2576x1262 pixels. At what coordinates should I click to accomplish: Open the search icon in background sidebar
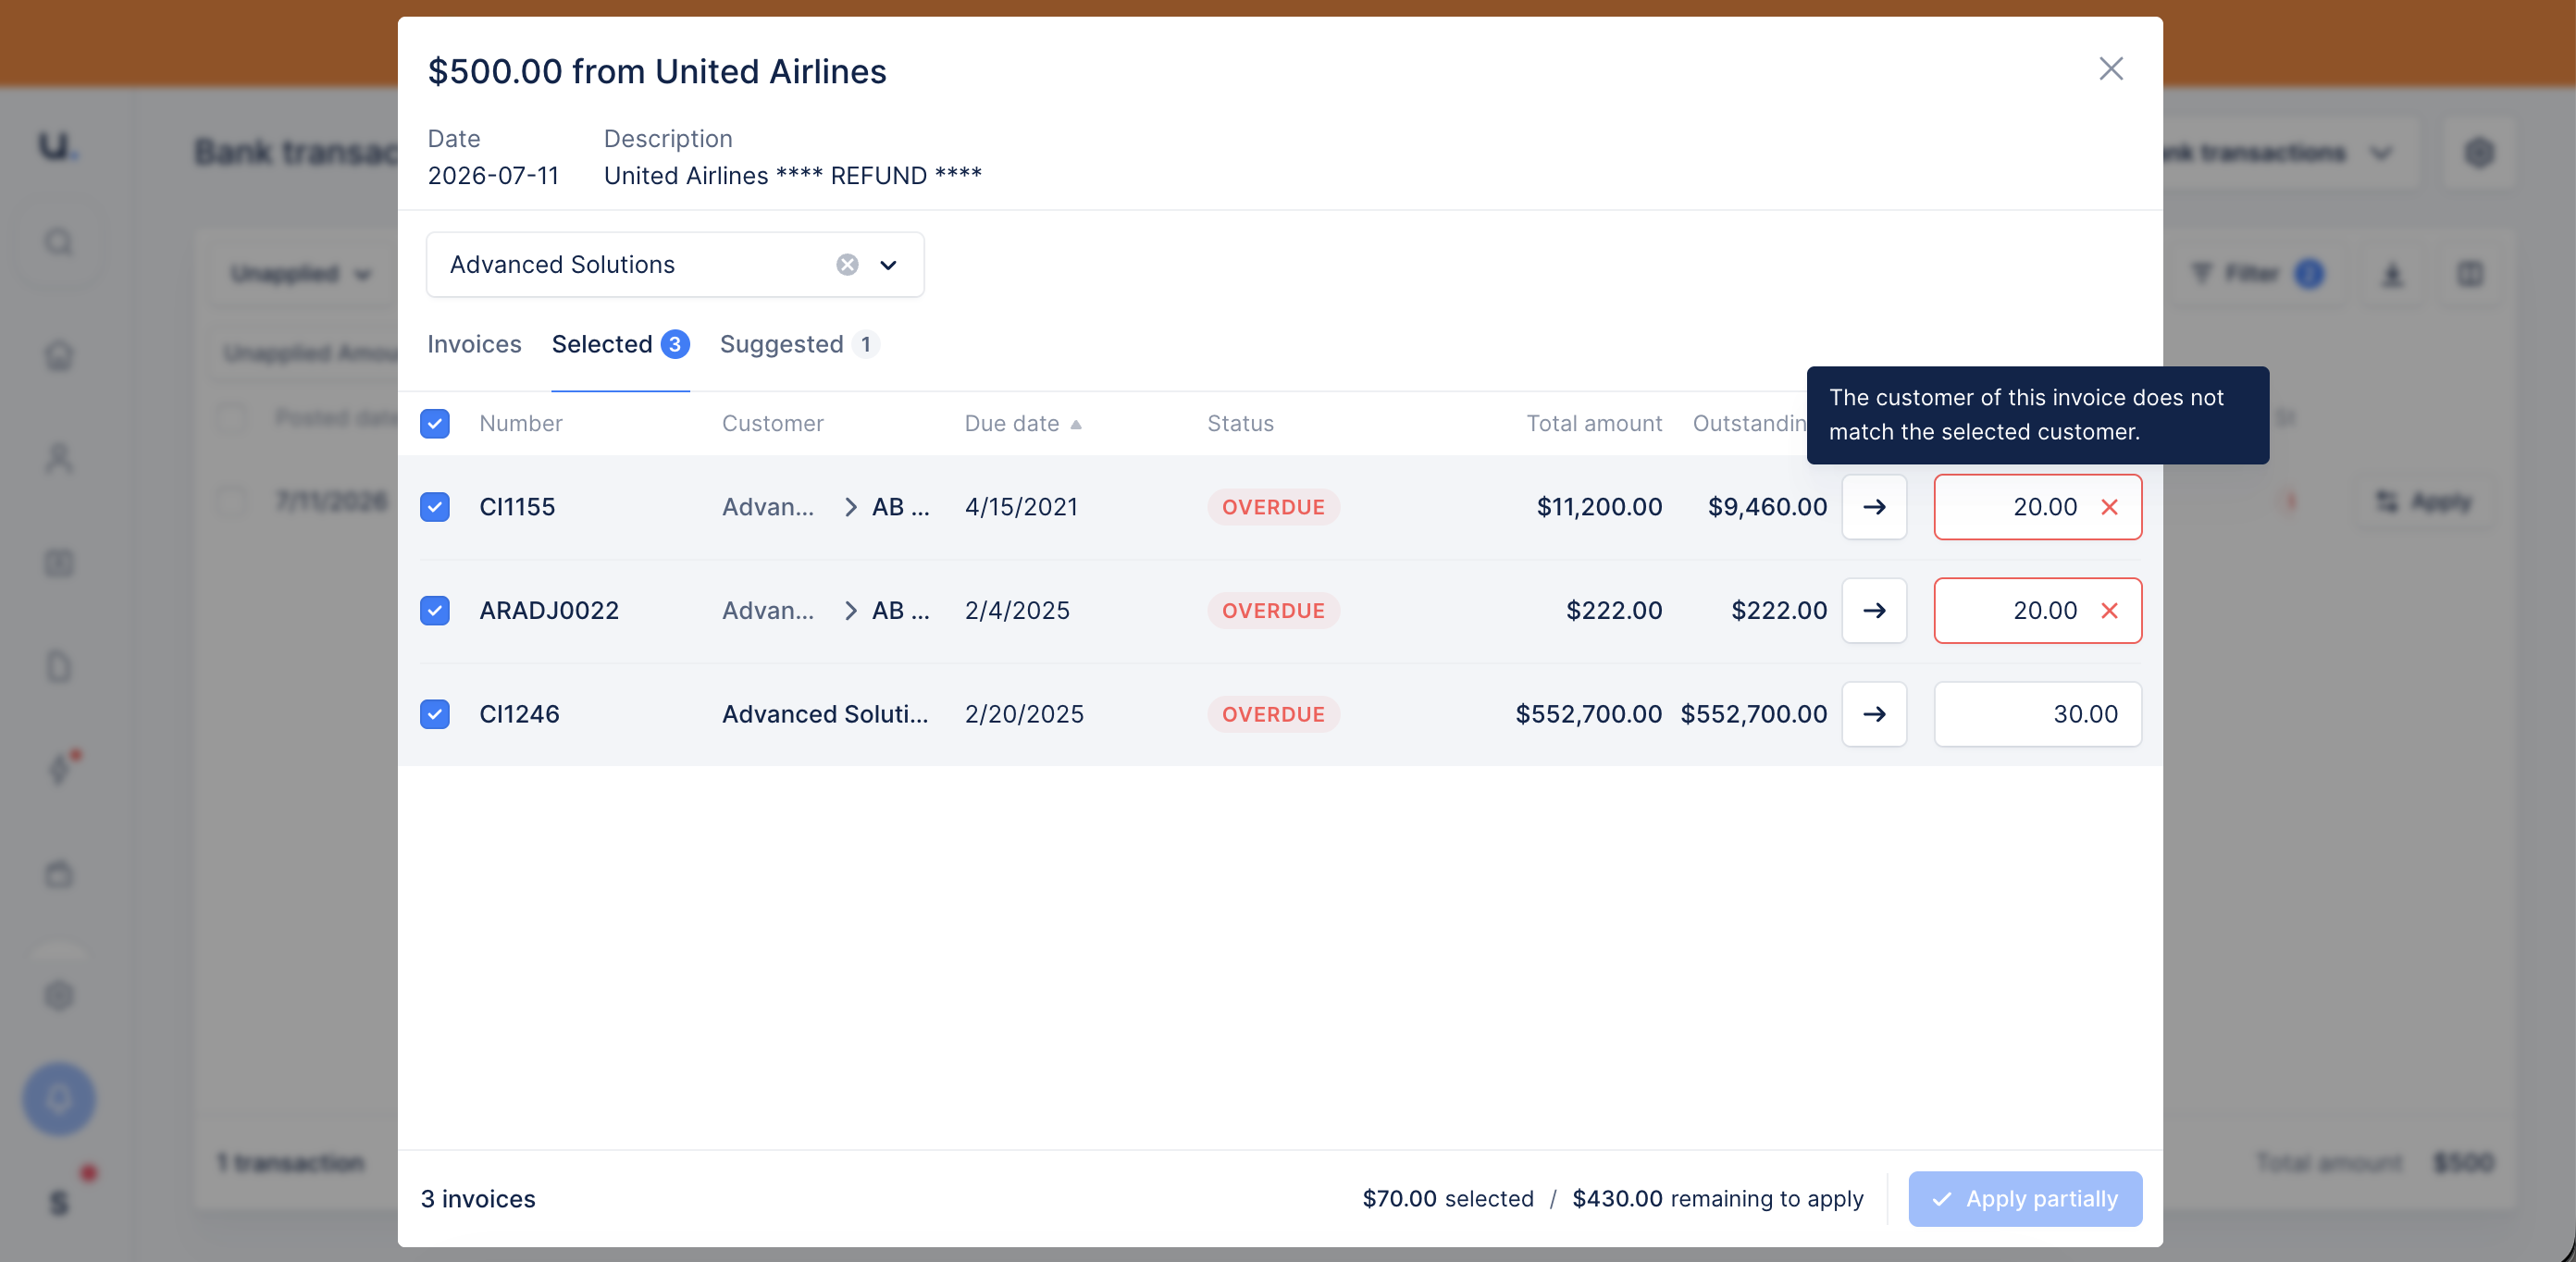pos(59,243)
